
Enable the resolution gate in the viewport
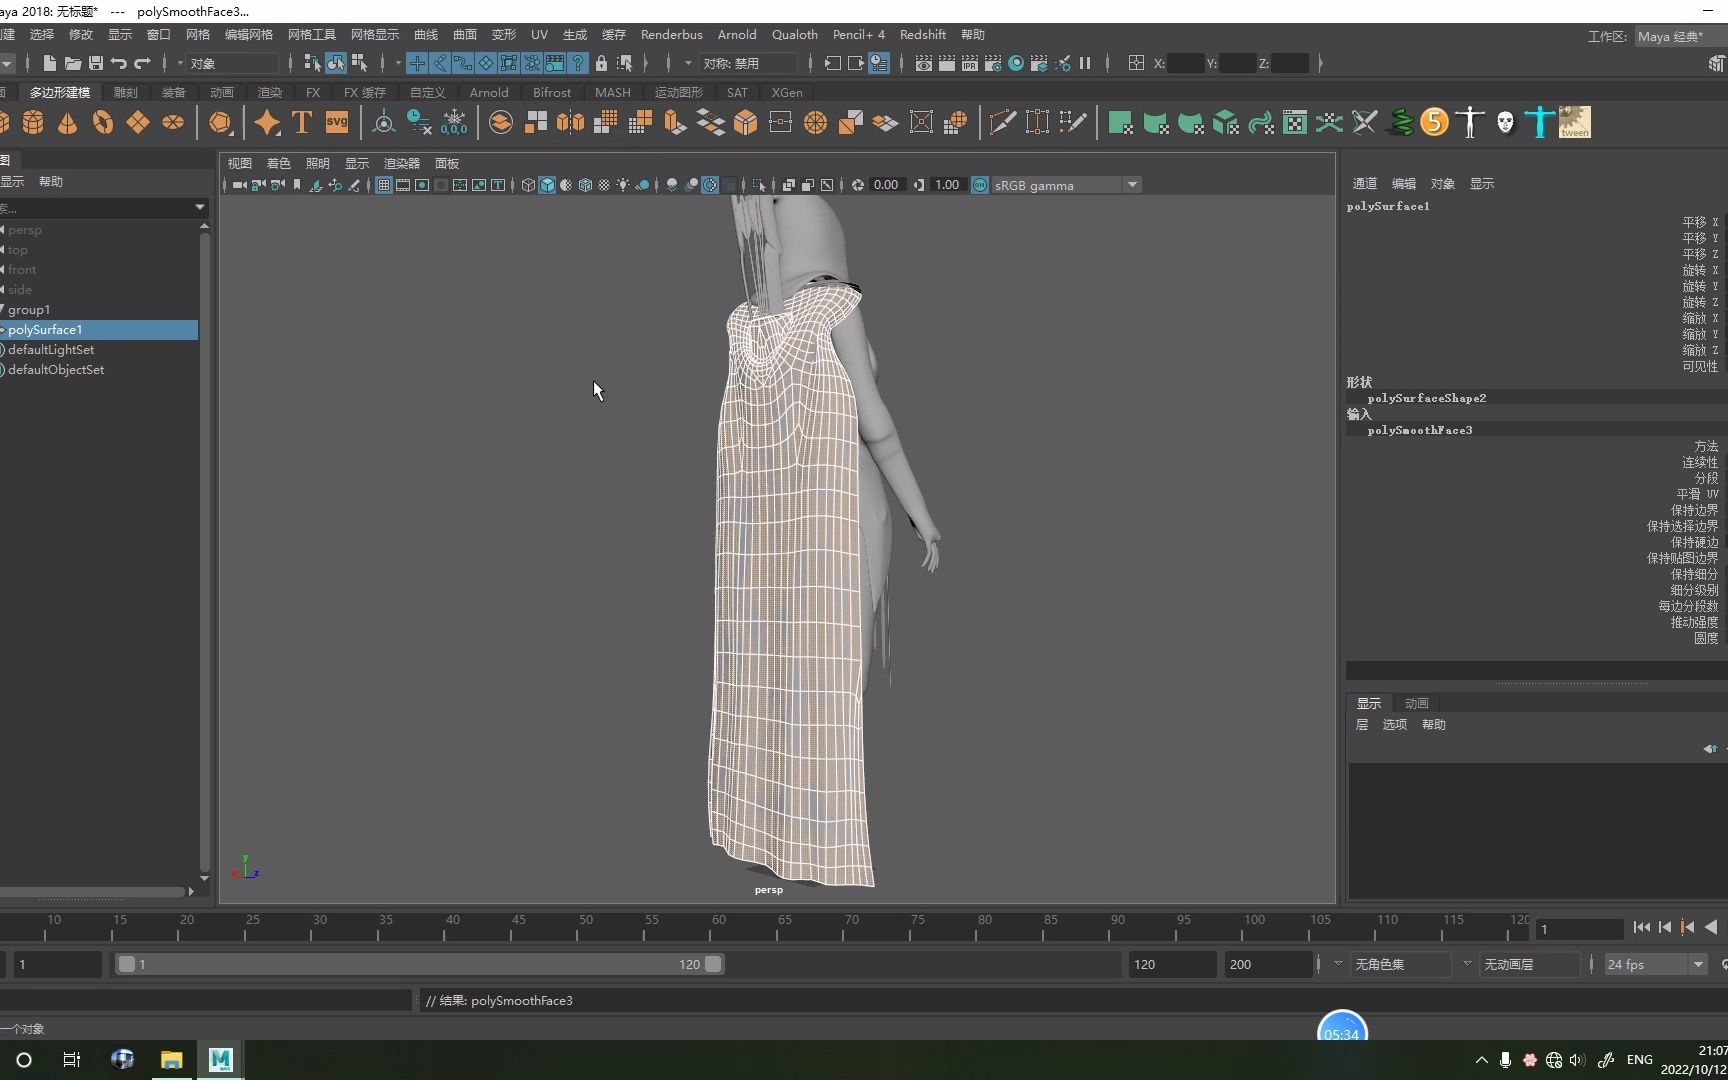coord(421,185)
